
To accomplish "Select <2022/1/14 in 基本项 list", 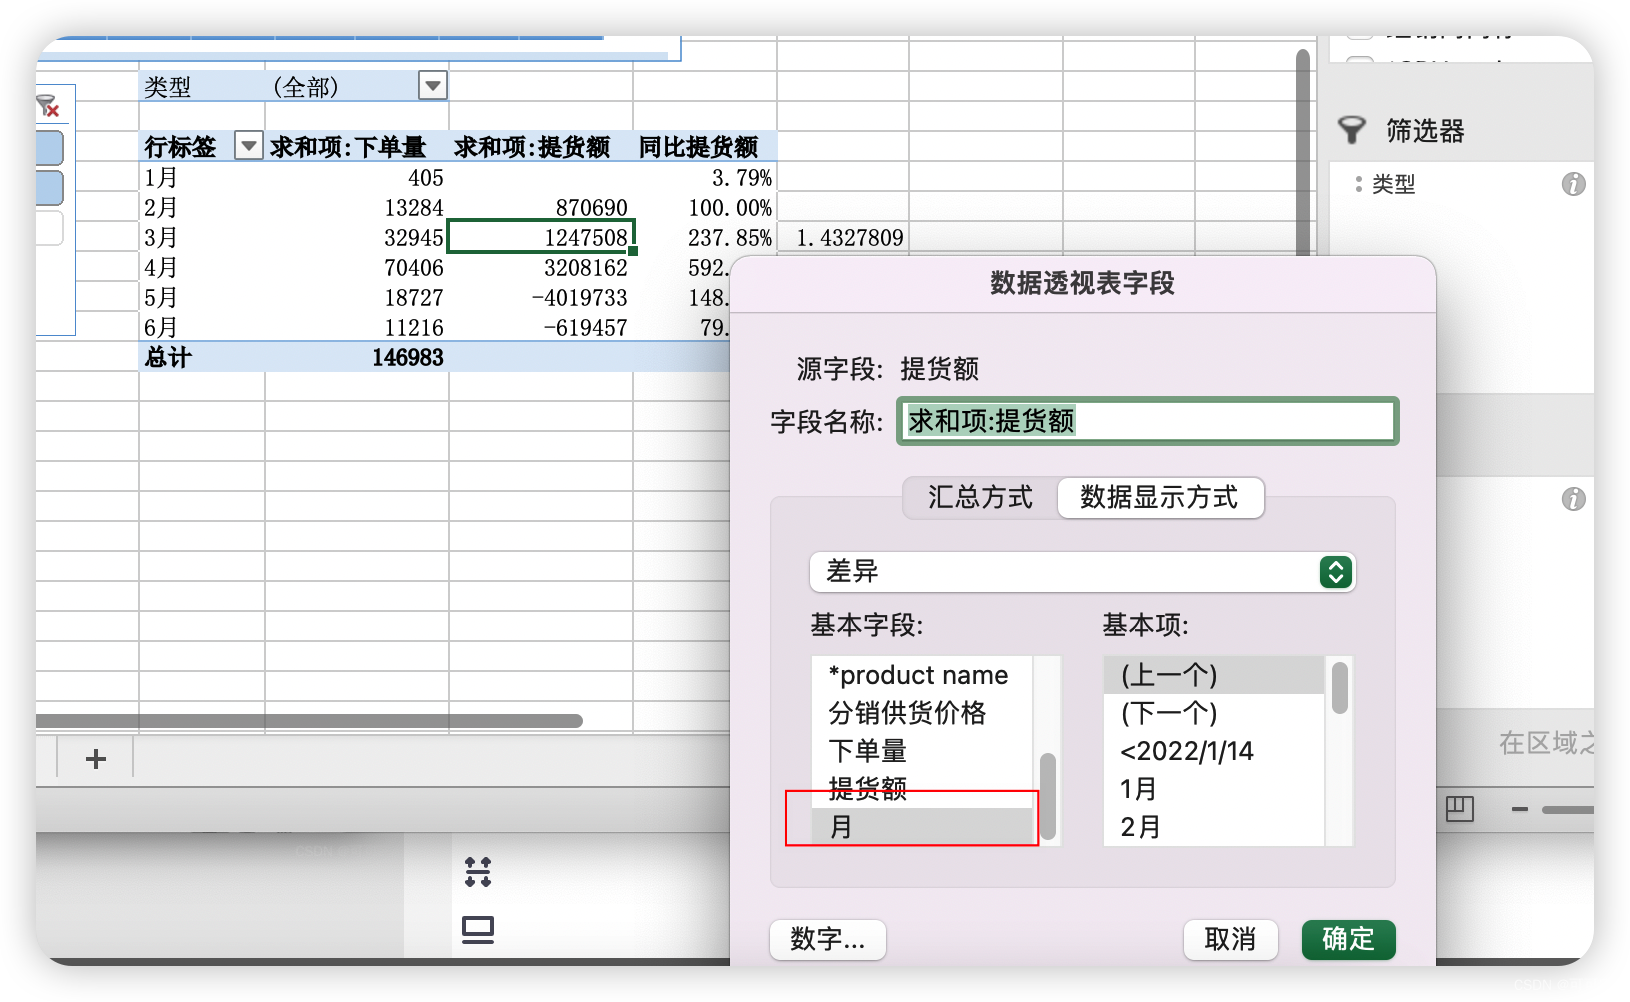I will tap(1214, 751).
